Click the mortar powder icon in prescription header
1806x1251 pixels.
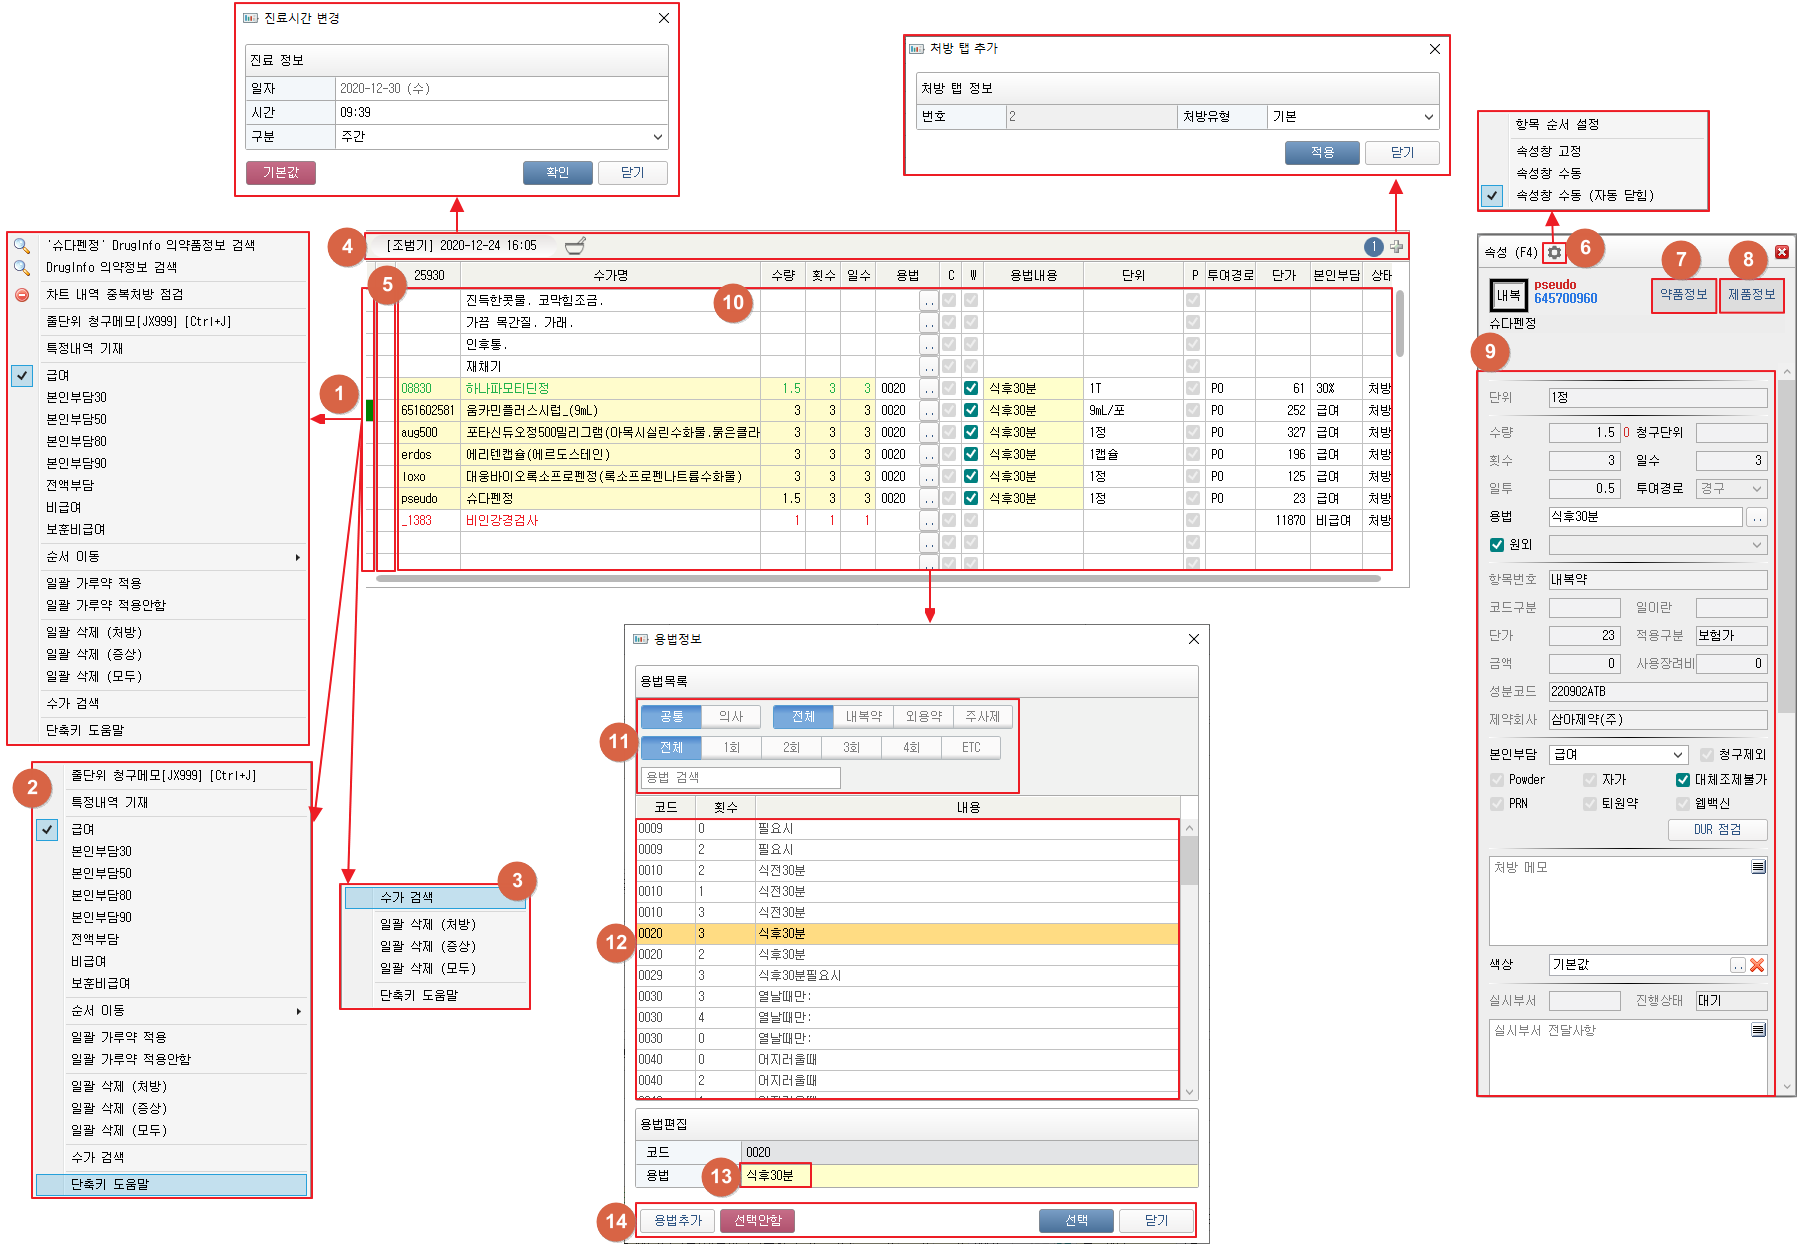575,246
